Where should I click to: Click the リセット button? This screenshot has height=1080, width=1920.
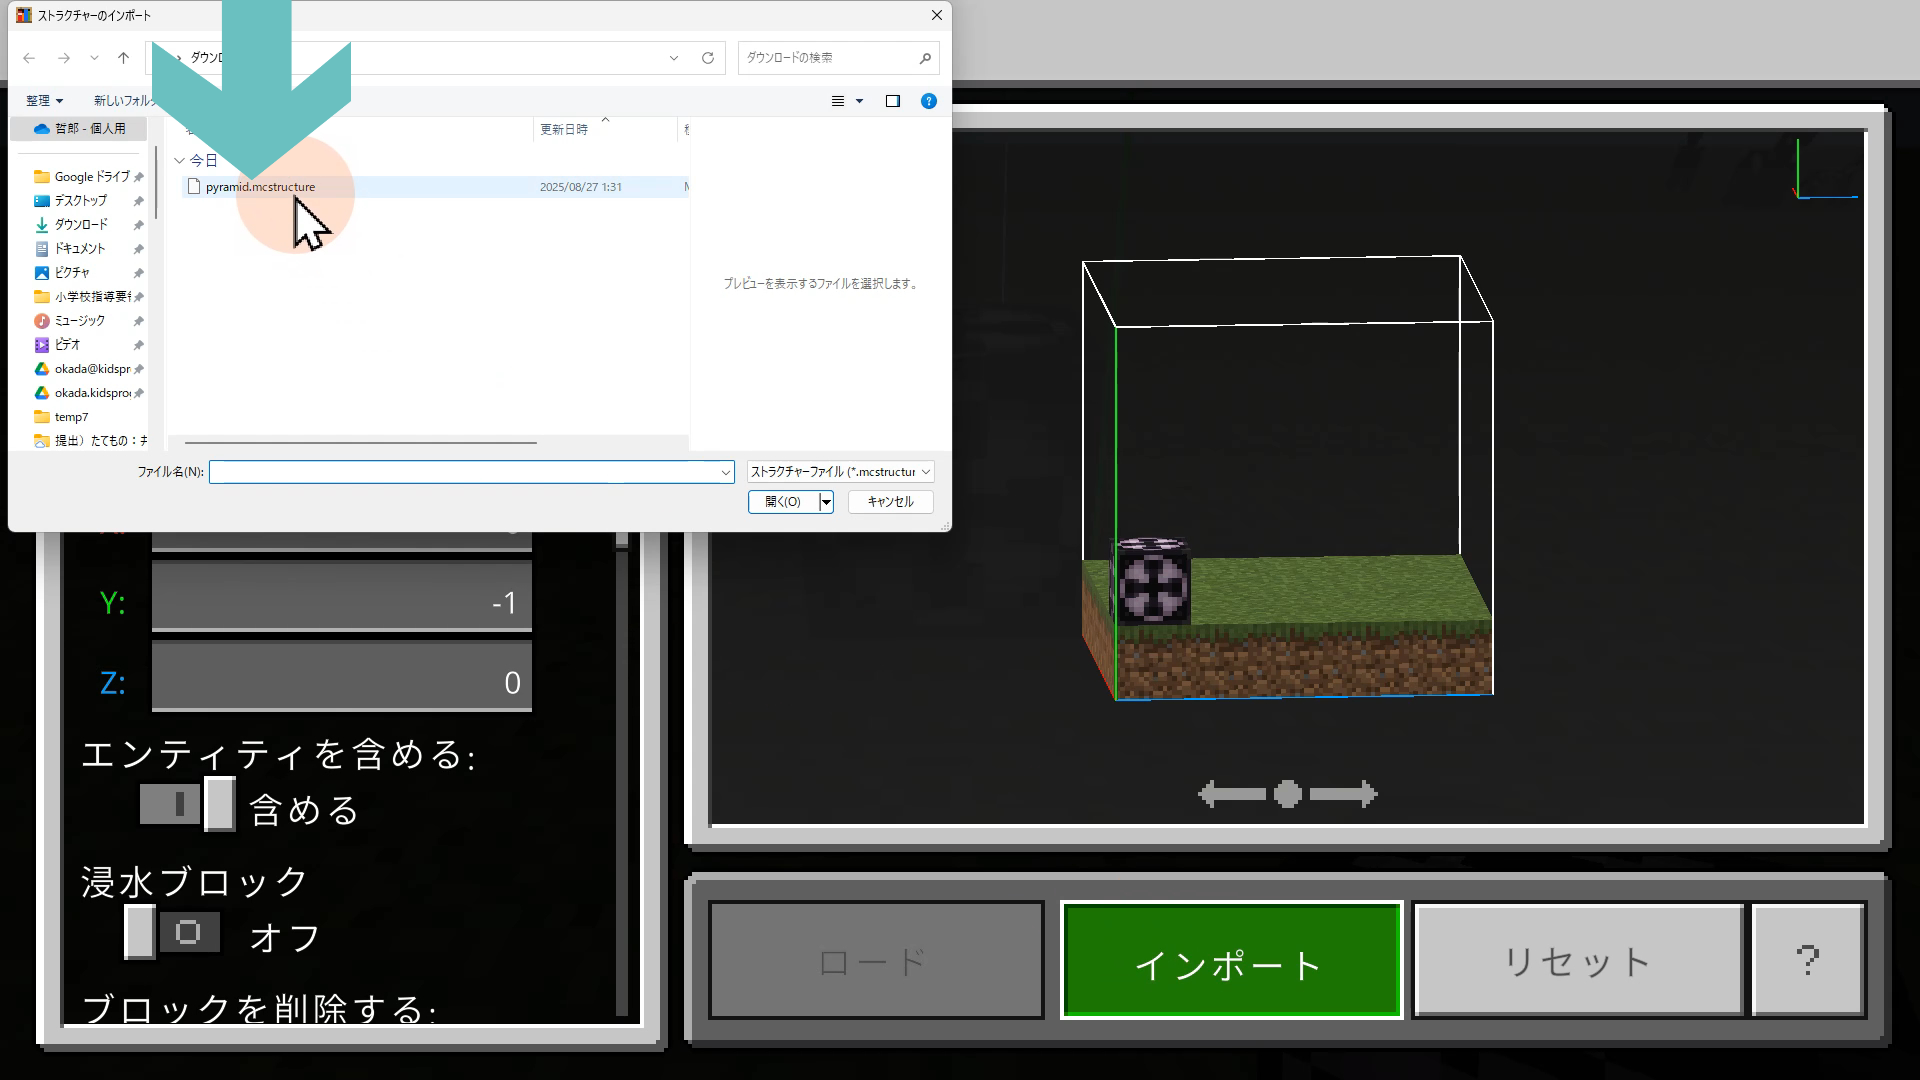(x=1577, y=961)
